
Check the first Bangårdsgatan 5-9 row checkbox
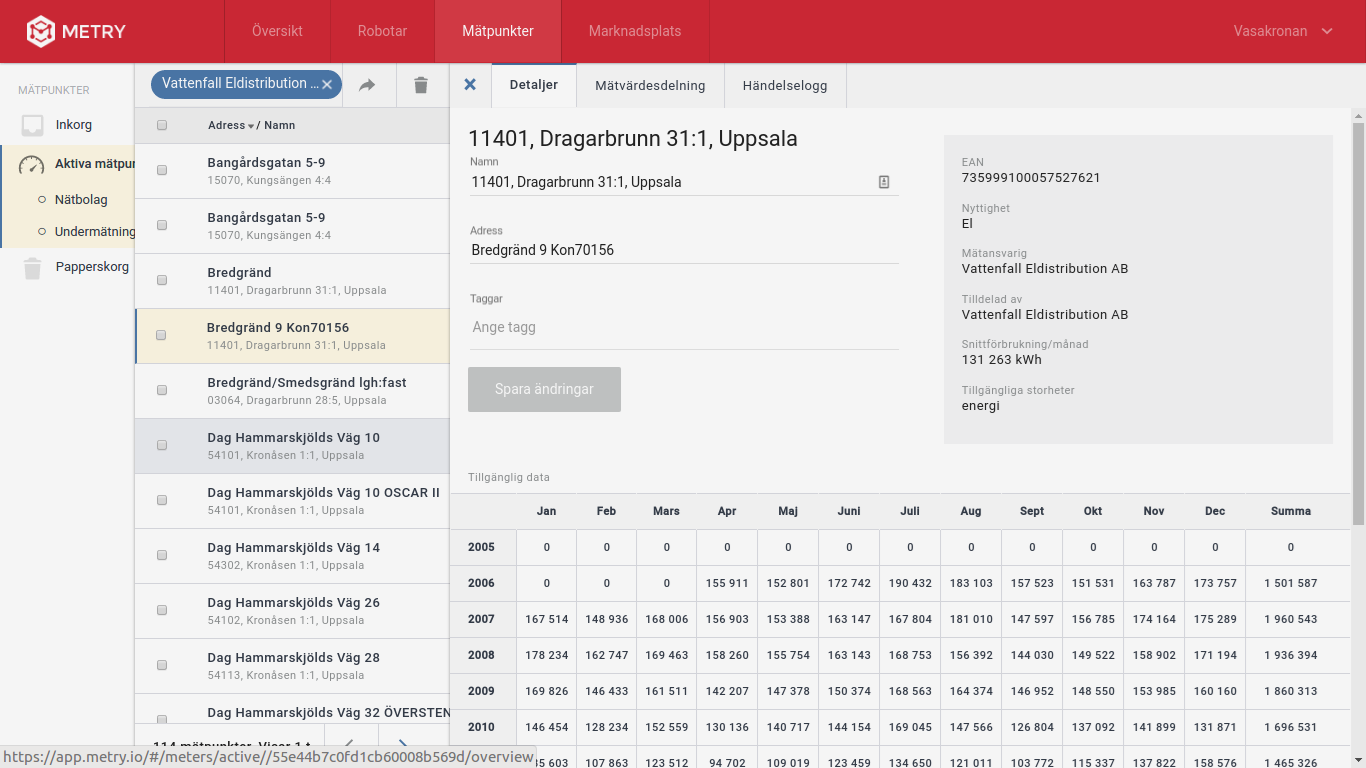pyautogui.click(x=162, y=170)
